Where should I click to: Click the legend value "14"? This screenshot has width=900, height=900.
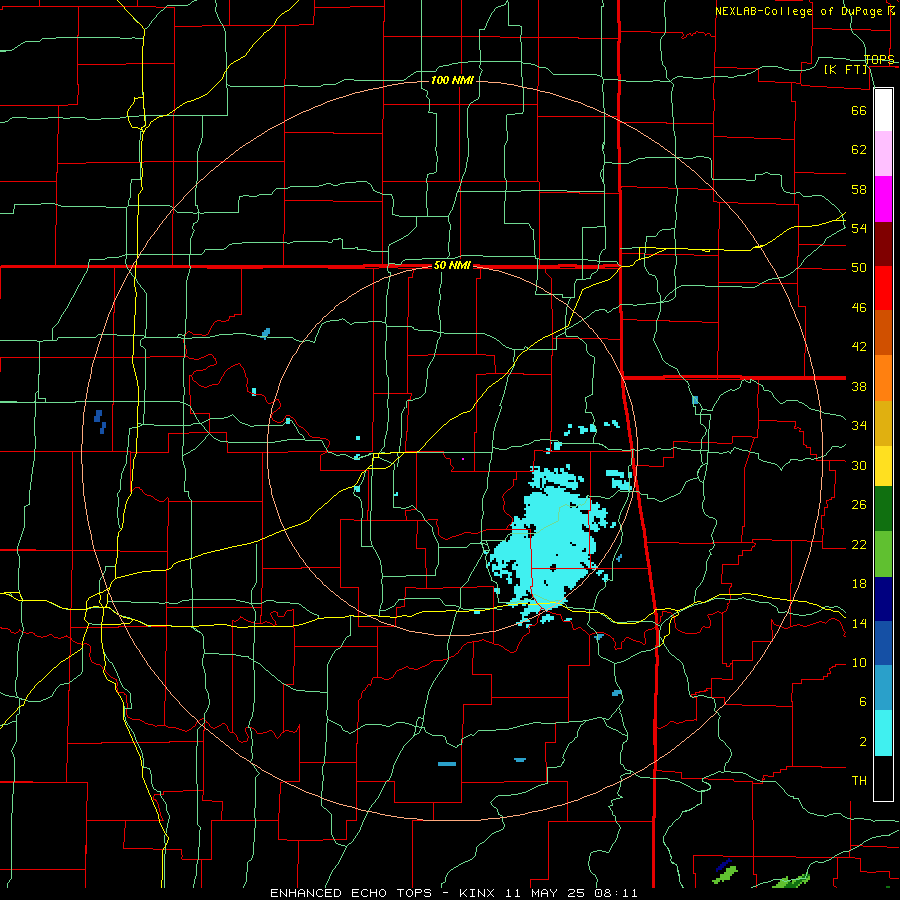pyautogui.click(x=859, y=623)
